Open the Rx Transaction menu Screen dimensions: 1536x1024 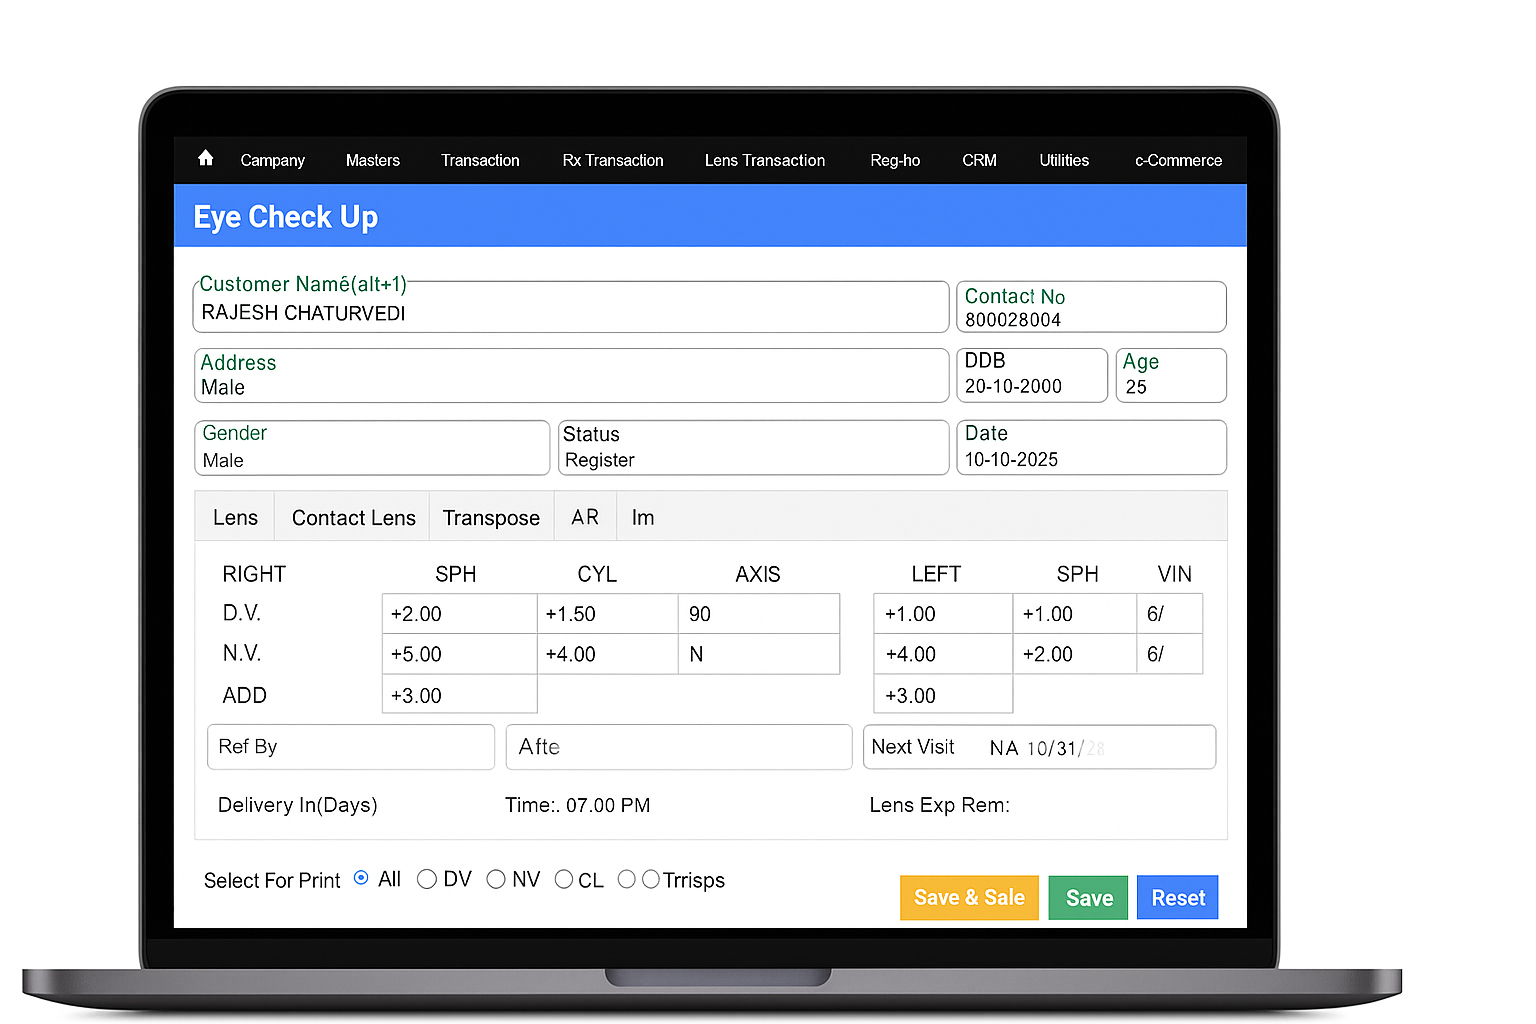[612, 160]
